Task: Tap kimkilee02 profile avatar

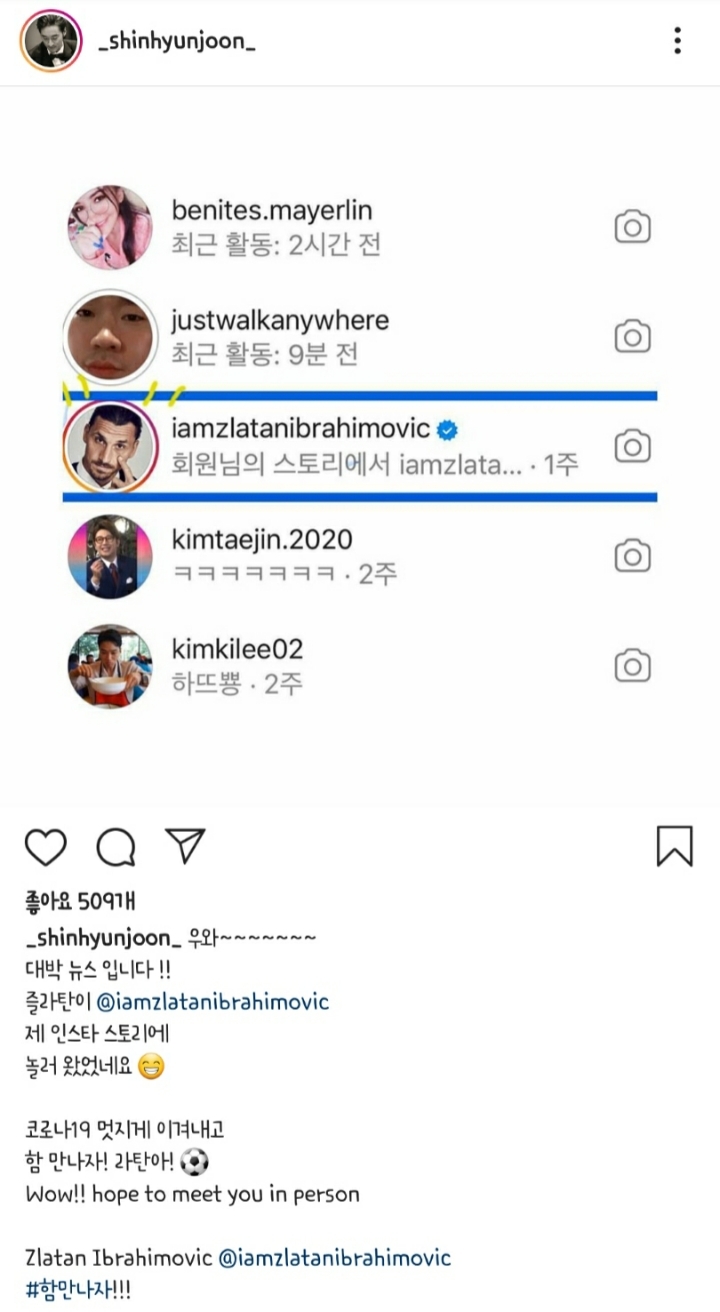Action: point(110,666)
